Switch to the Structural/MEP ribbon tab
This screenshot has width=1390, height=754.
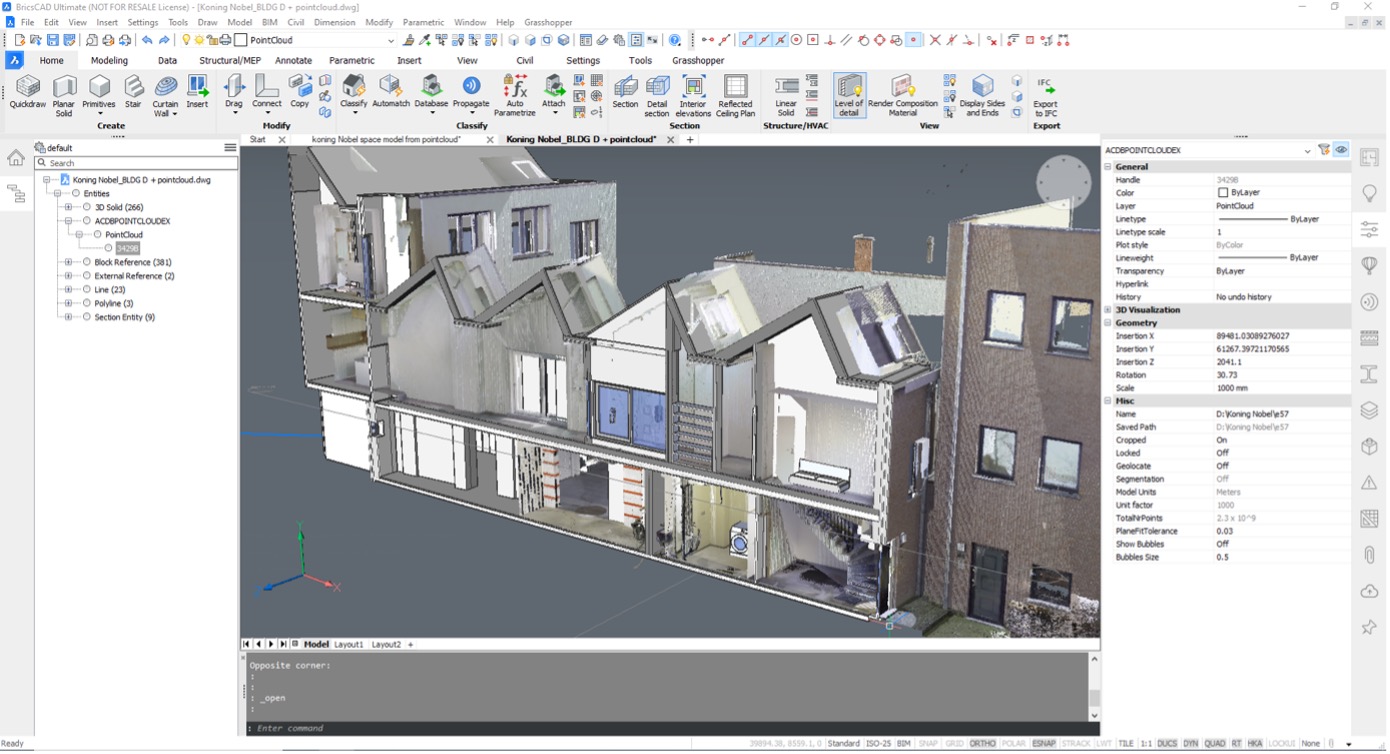point(230,60)
